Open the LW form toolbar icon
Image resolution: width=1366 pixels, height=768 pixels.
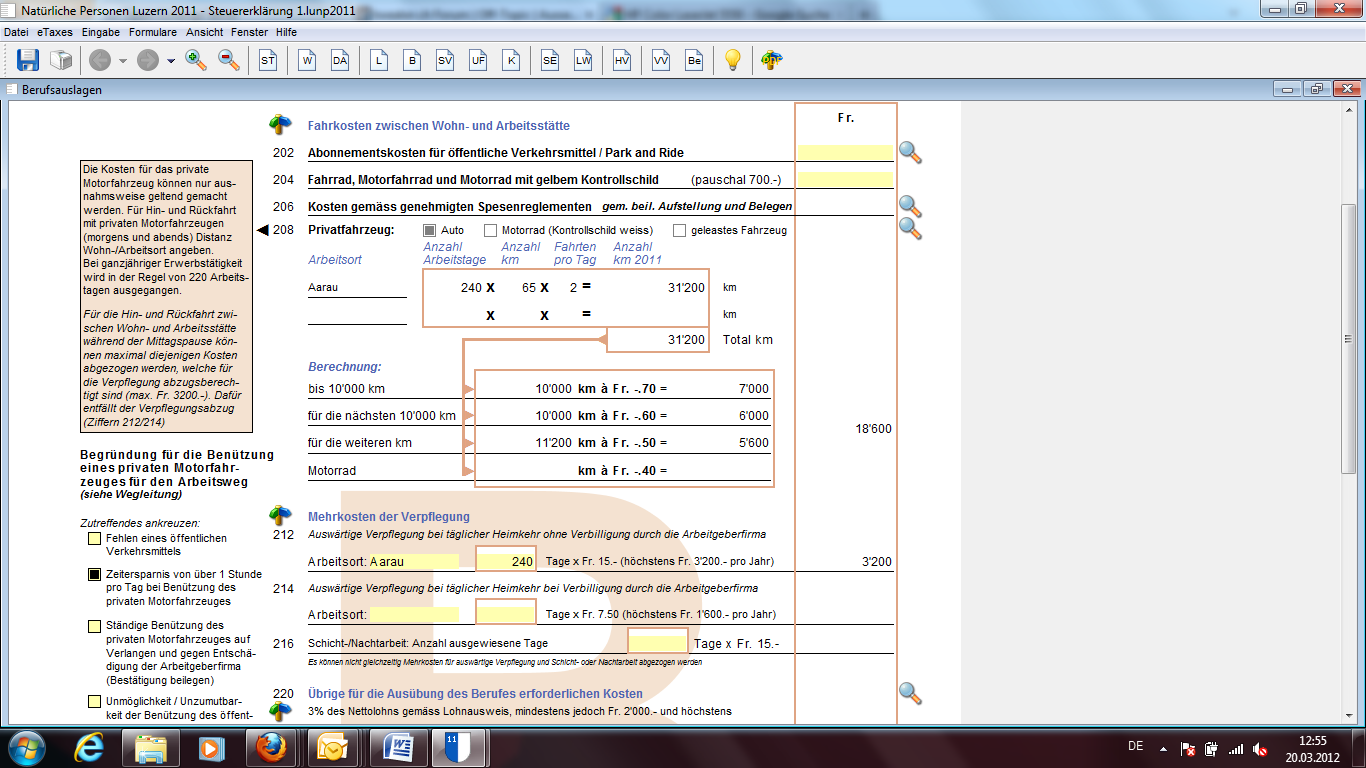(583, 61)
